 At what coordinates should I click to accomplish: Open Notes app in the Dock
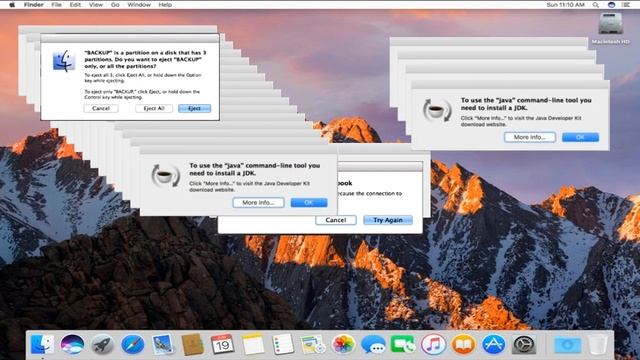253,344
